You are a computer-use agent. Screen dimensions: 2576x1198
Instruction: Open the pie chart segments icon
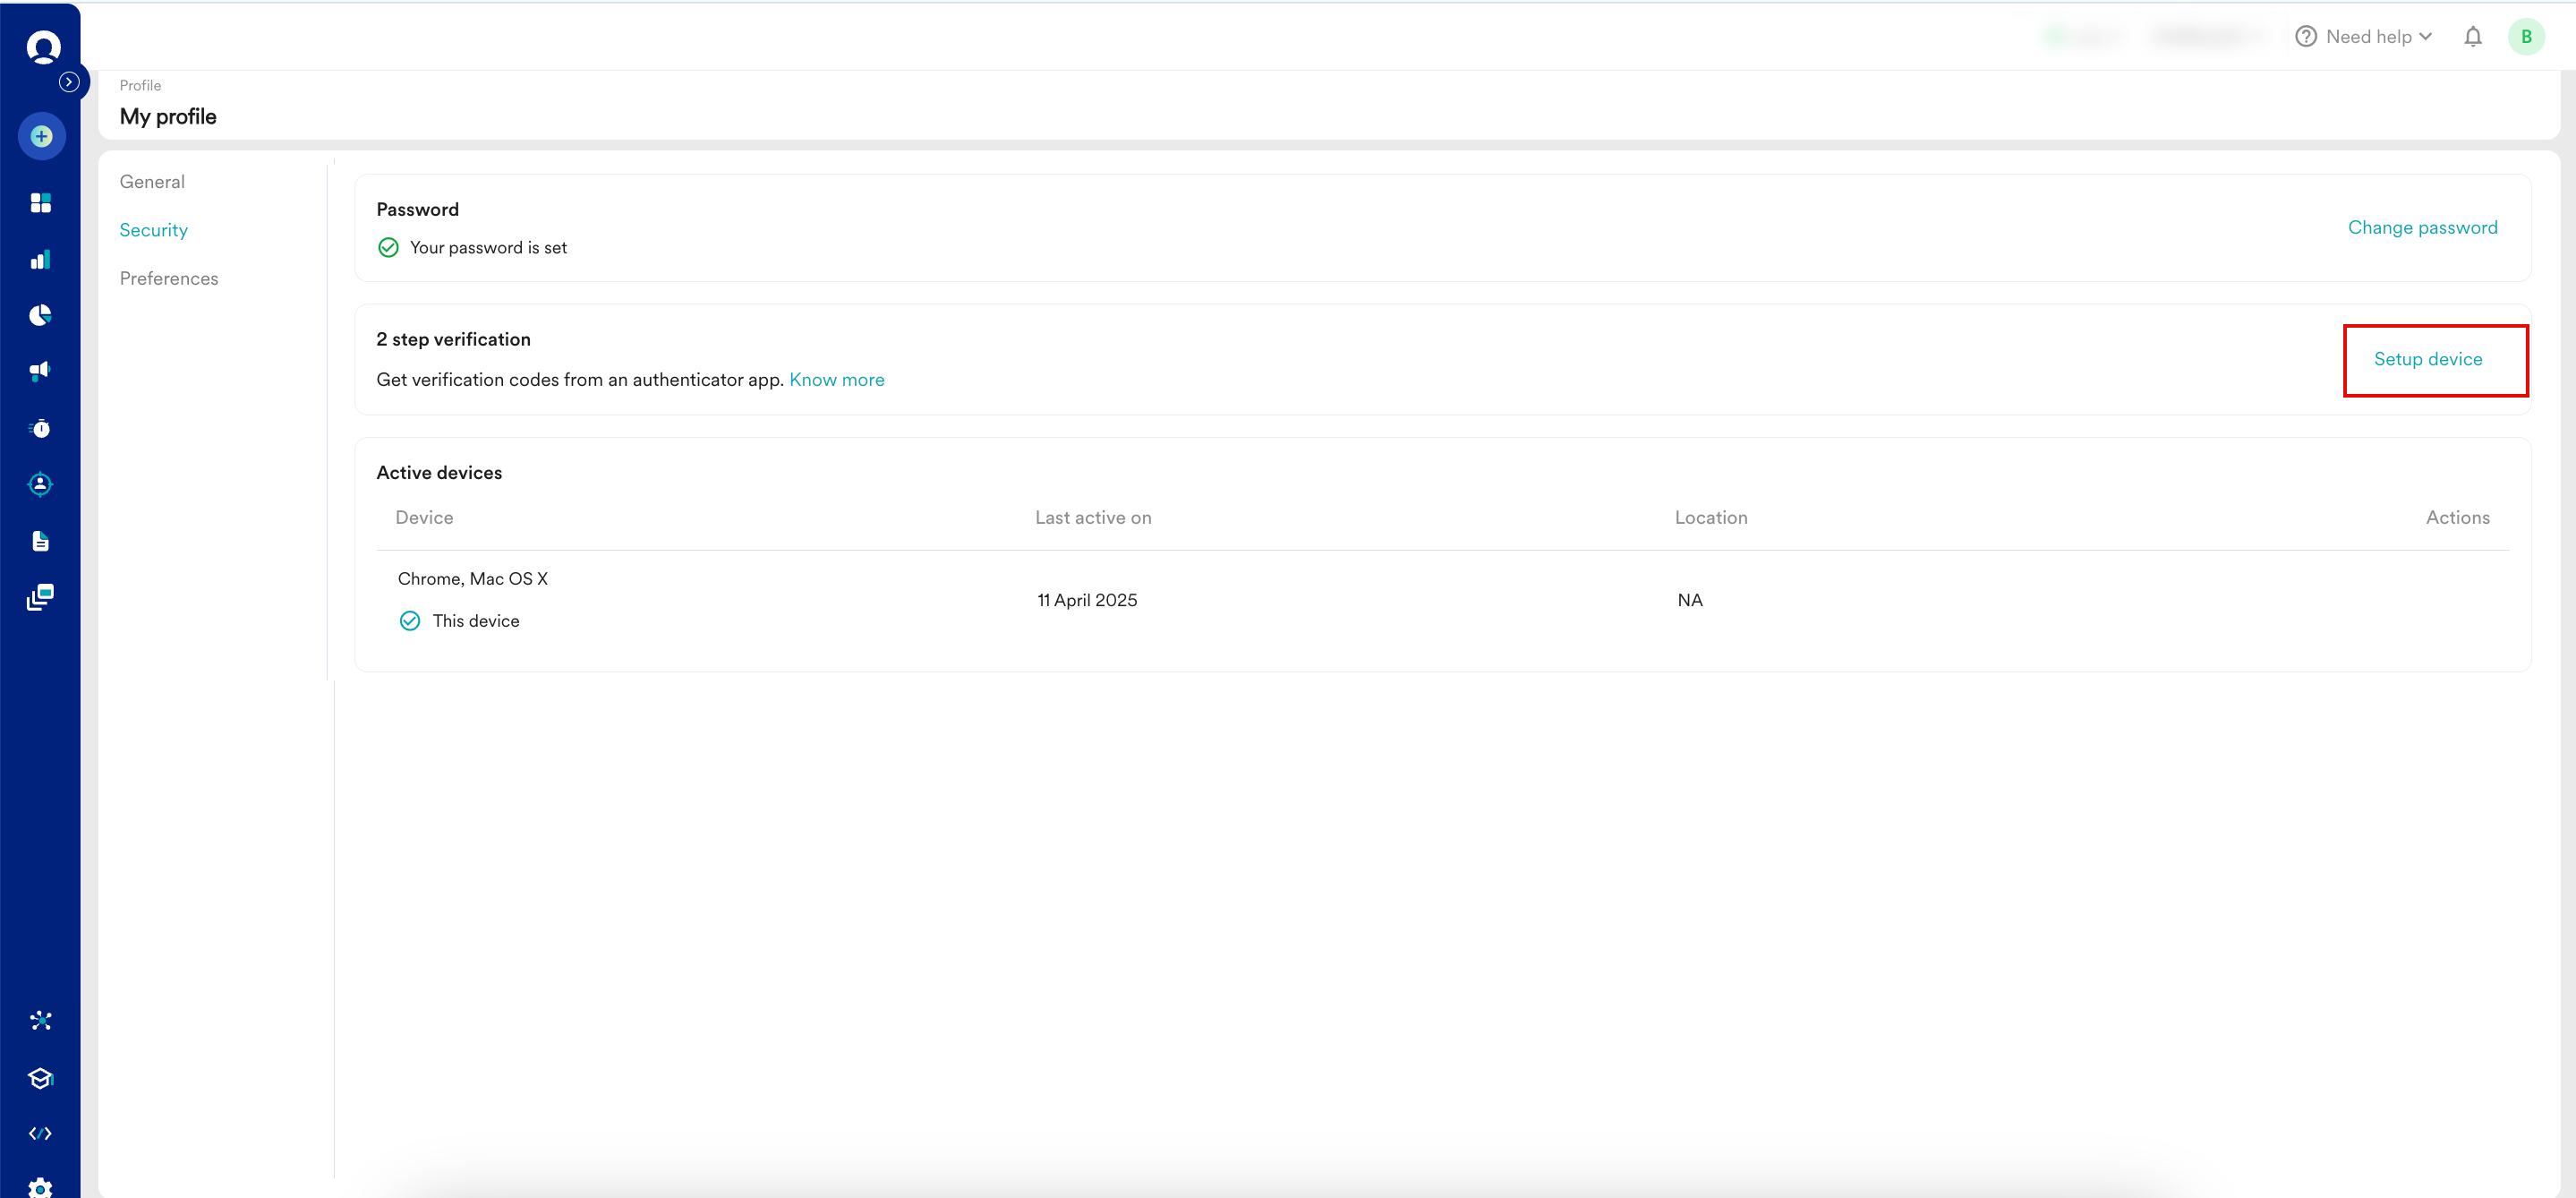coord(41,316)
